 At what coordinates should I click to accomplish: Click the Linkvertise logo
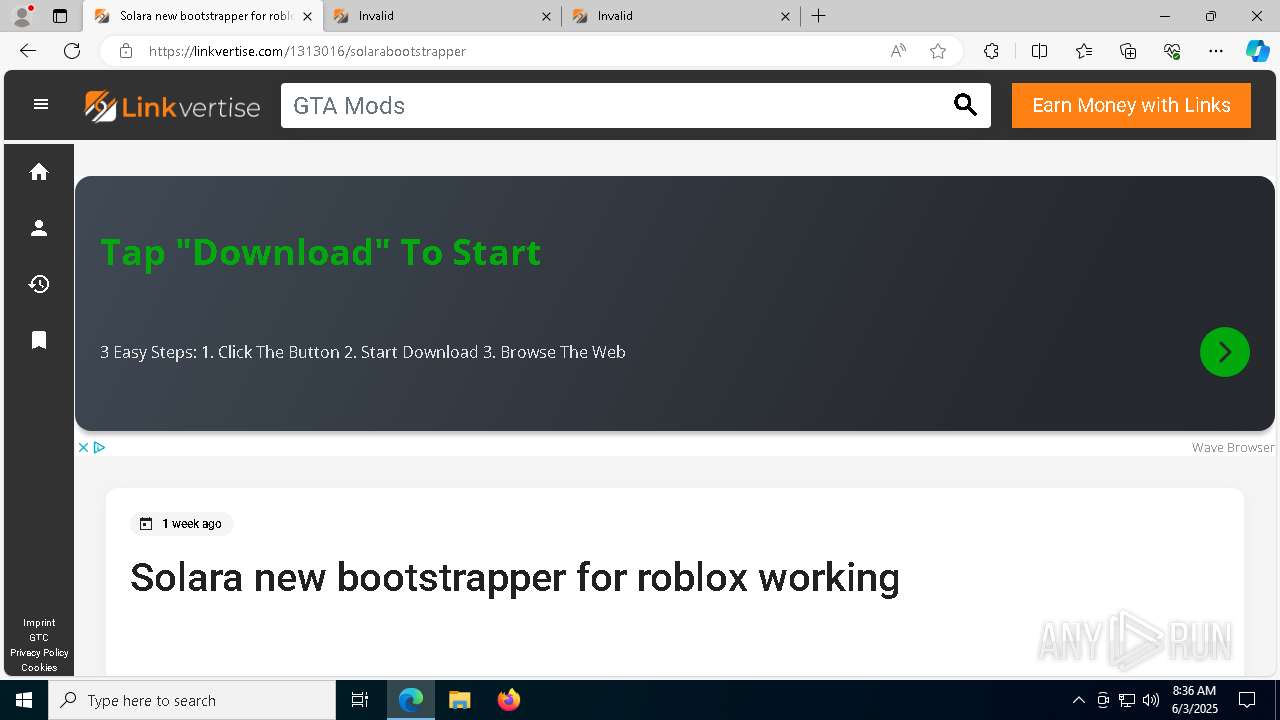click(172, 106)
